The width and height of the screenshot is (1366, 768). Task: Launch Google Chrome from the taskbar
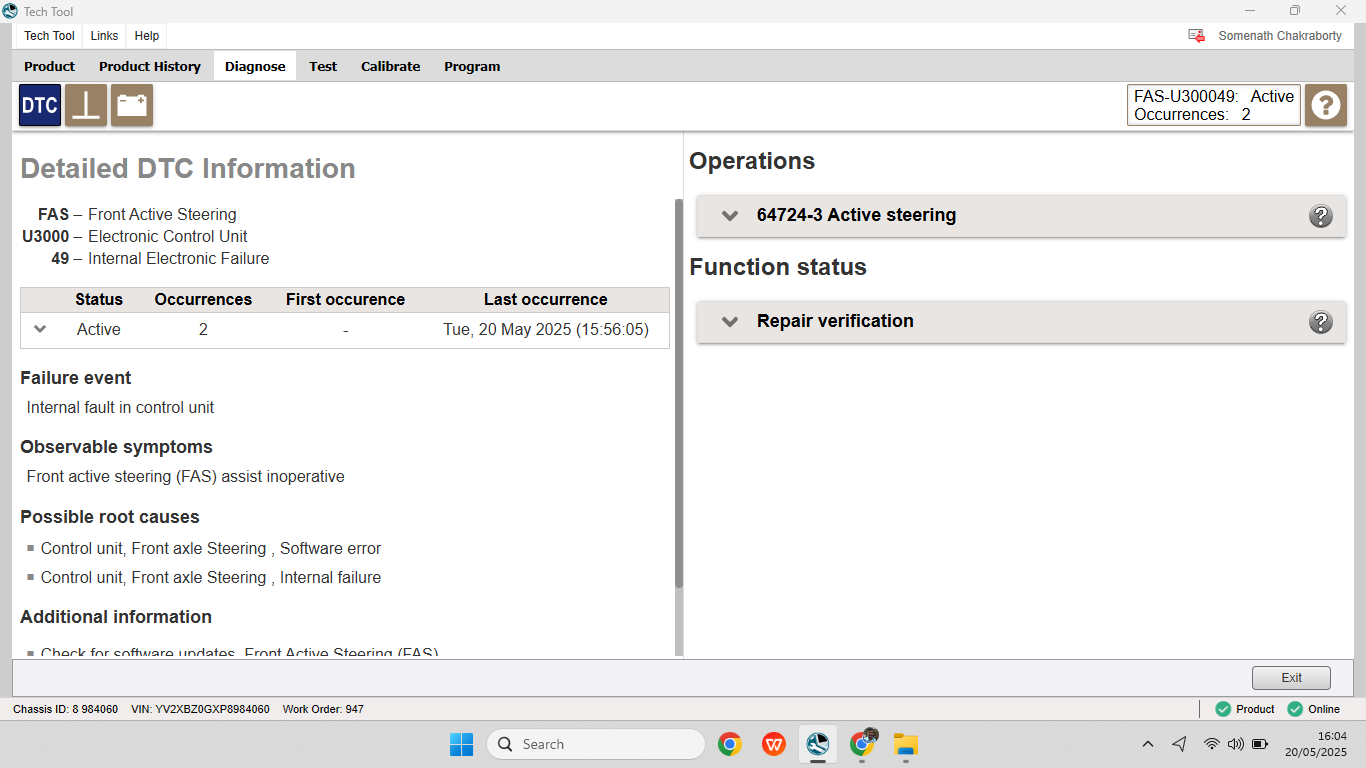point(730,744)
